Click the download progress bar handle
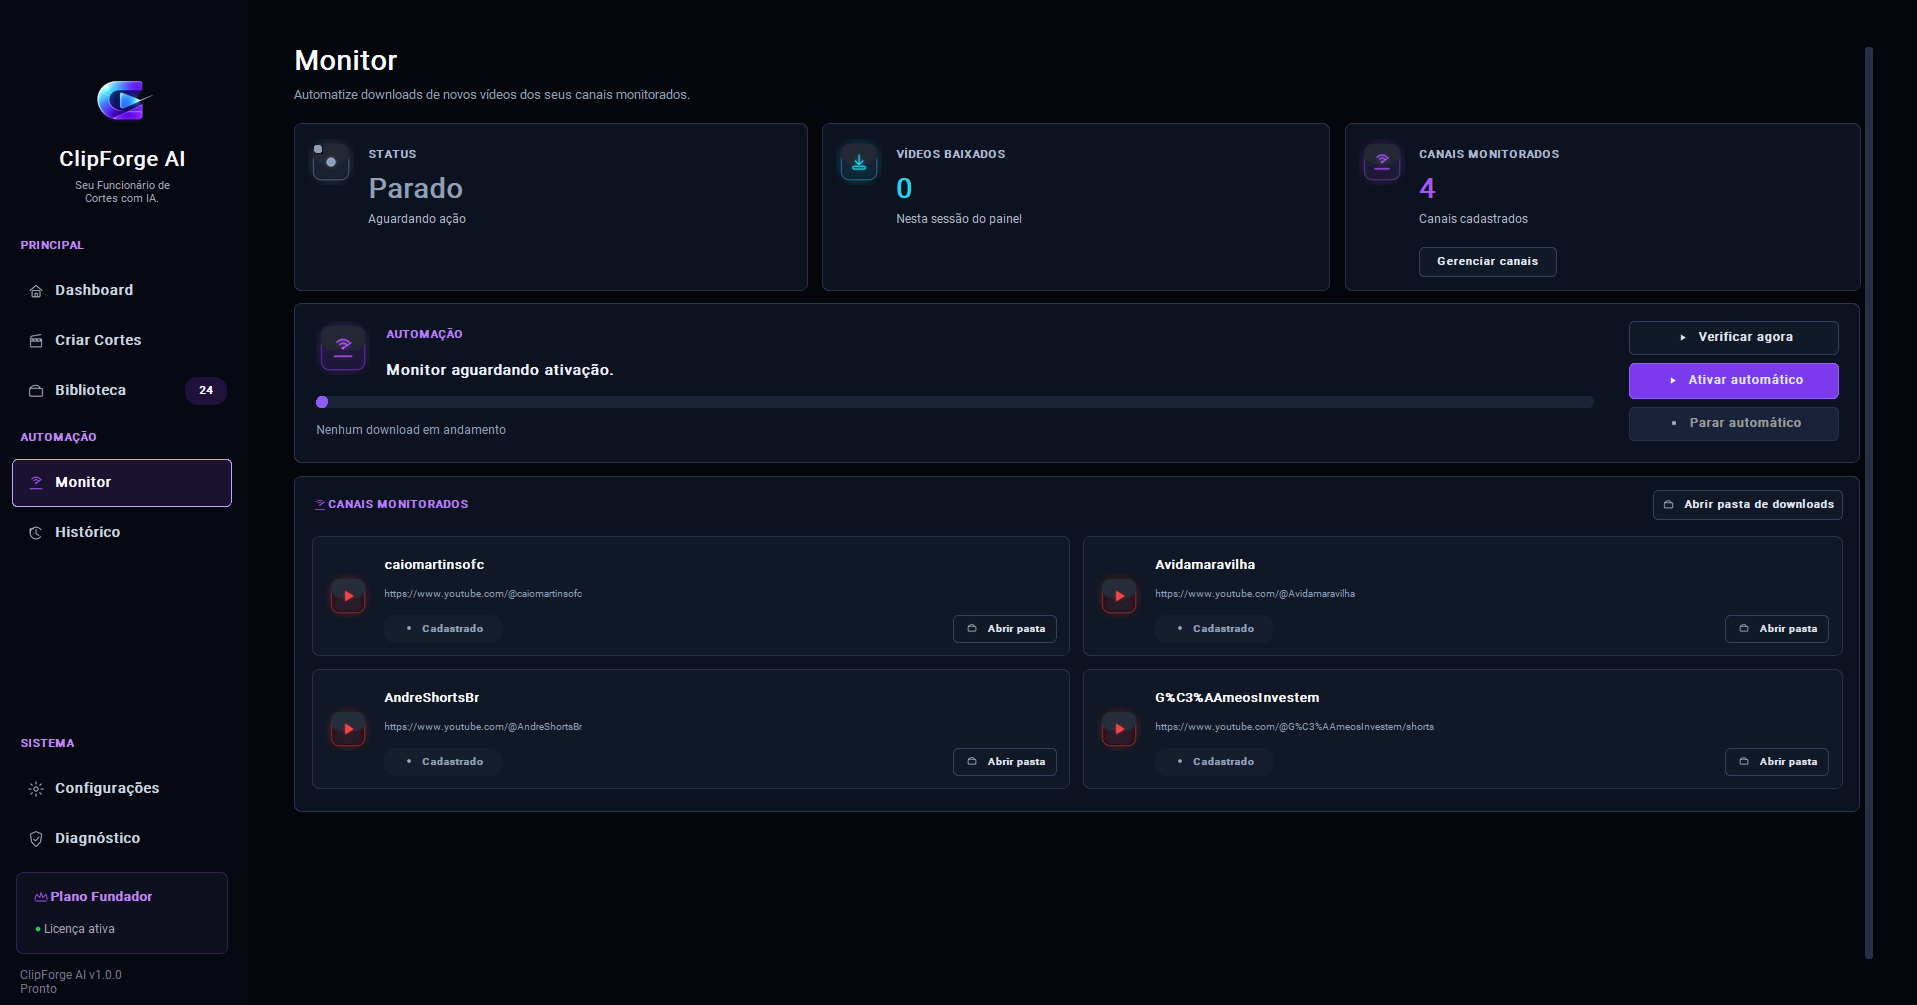1917x1005 pixels. pyautogui.click(x=322, y=402)
